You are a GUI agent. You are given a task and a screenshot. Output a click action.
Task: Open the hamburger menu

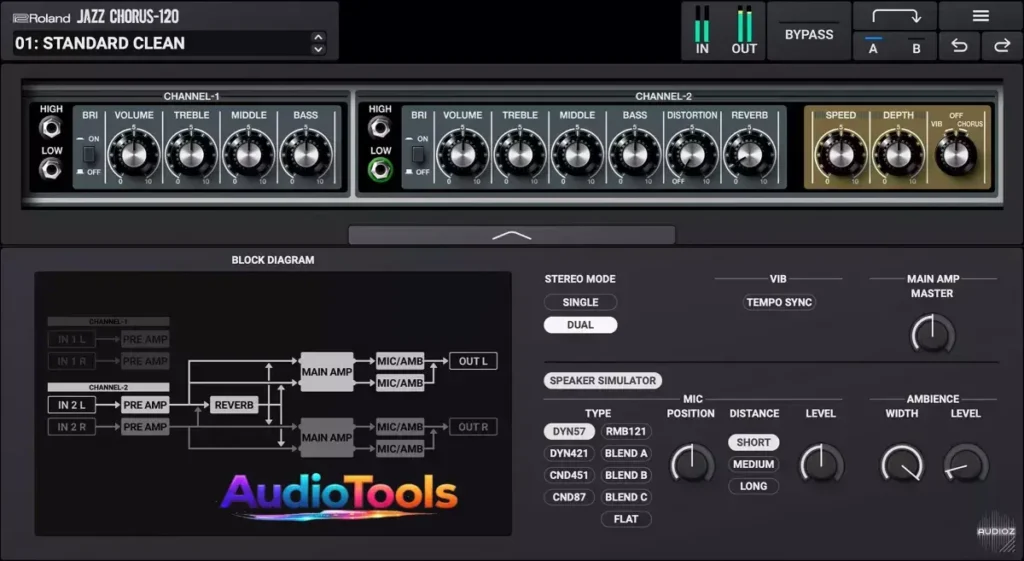pos(980,16)
